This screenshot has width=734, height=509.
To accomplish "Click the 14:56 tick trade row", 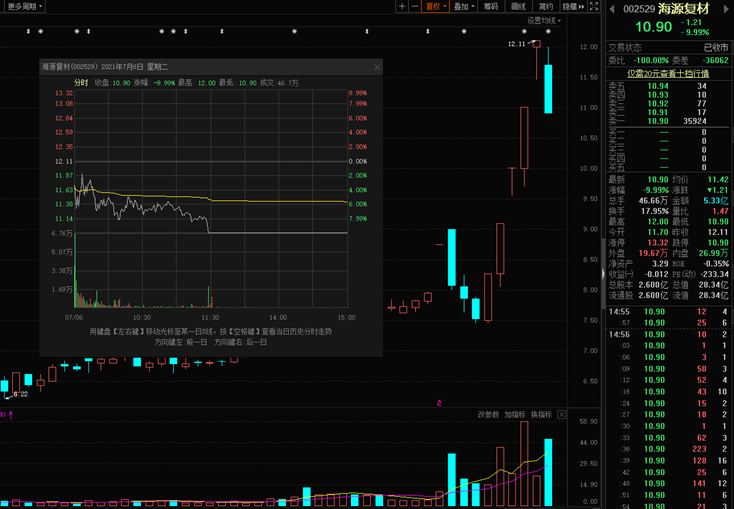I will click(668, 334).
